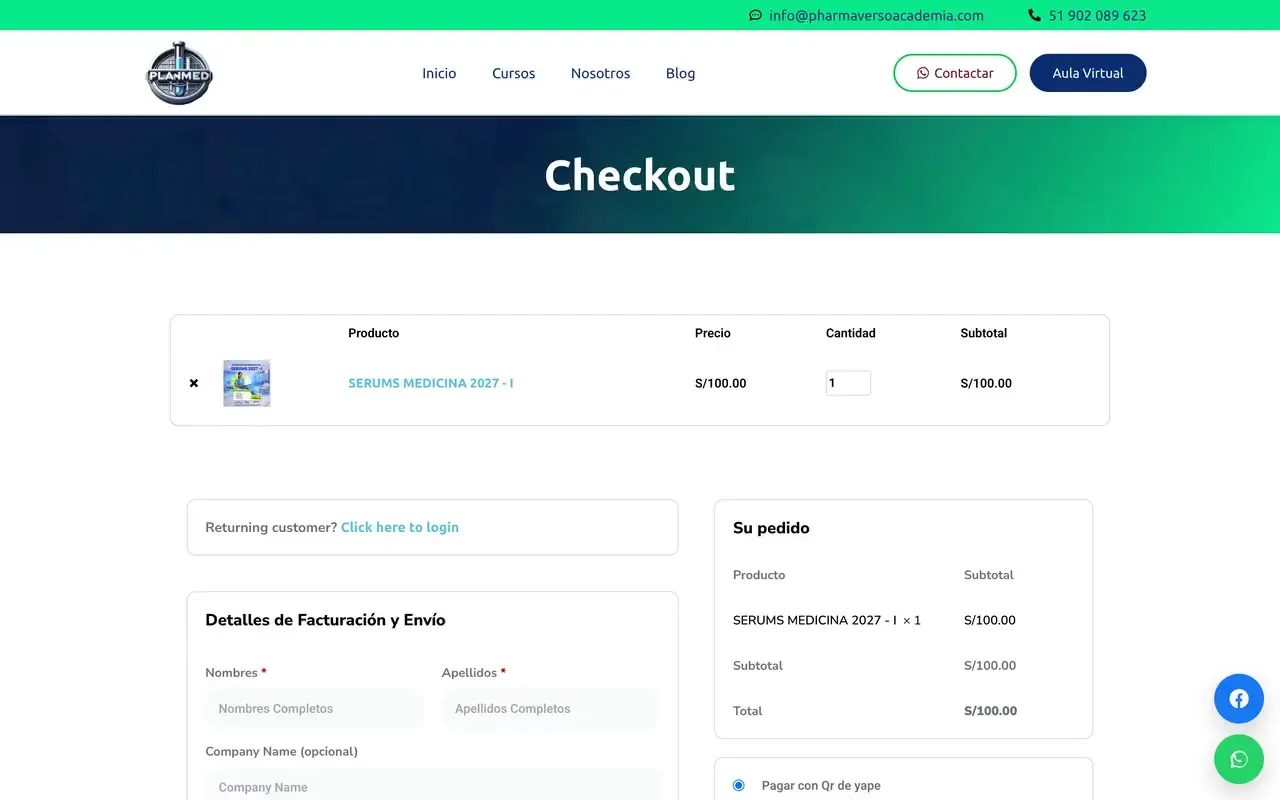Viewport: 1280px width, 800px height.
Task: Click the Precio S/100.00 value in cart table
Action: (720, 383)
